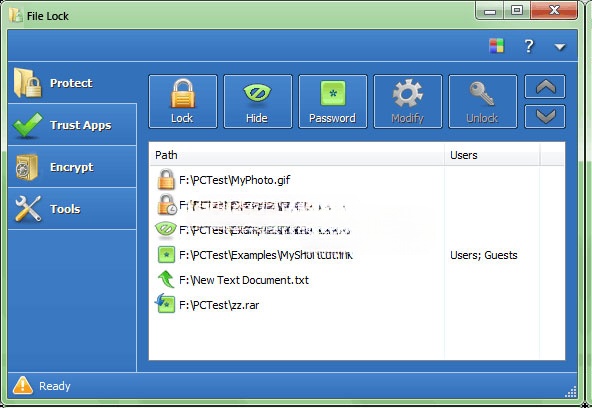The height and width of the screenshot is (408, 592).
Task: Click the Ready status text
Action: [x=55, y=386]
